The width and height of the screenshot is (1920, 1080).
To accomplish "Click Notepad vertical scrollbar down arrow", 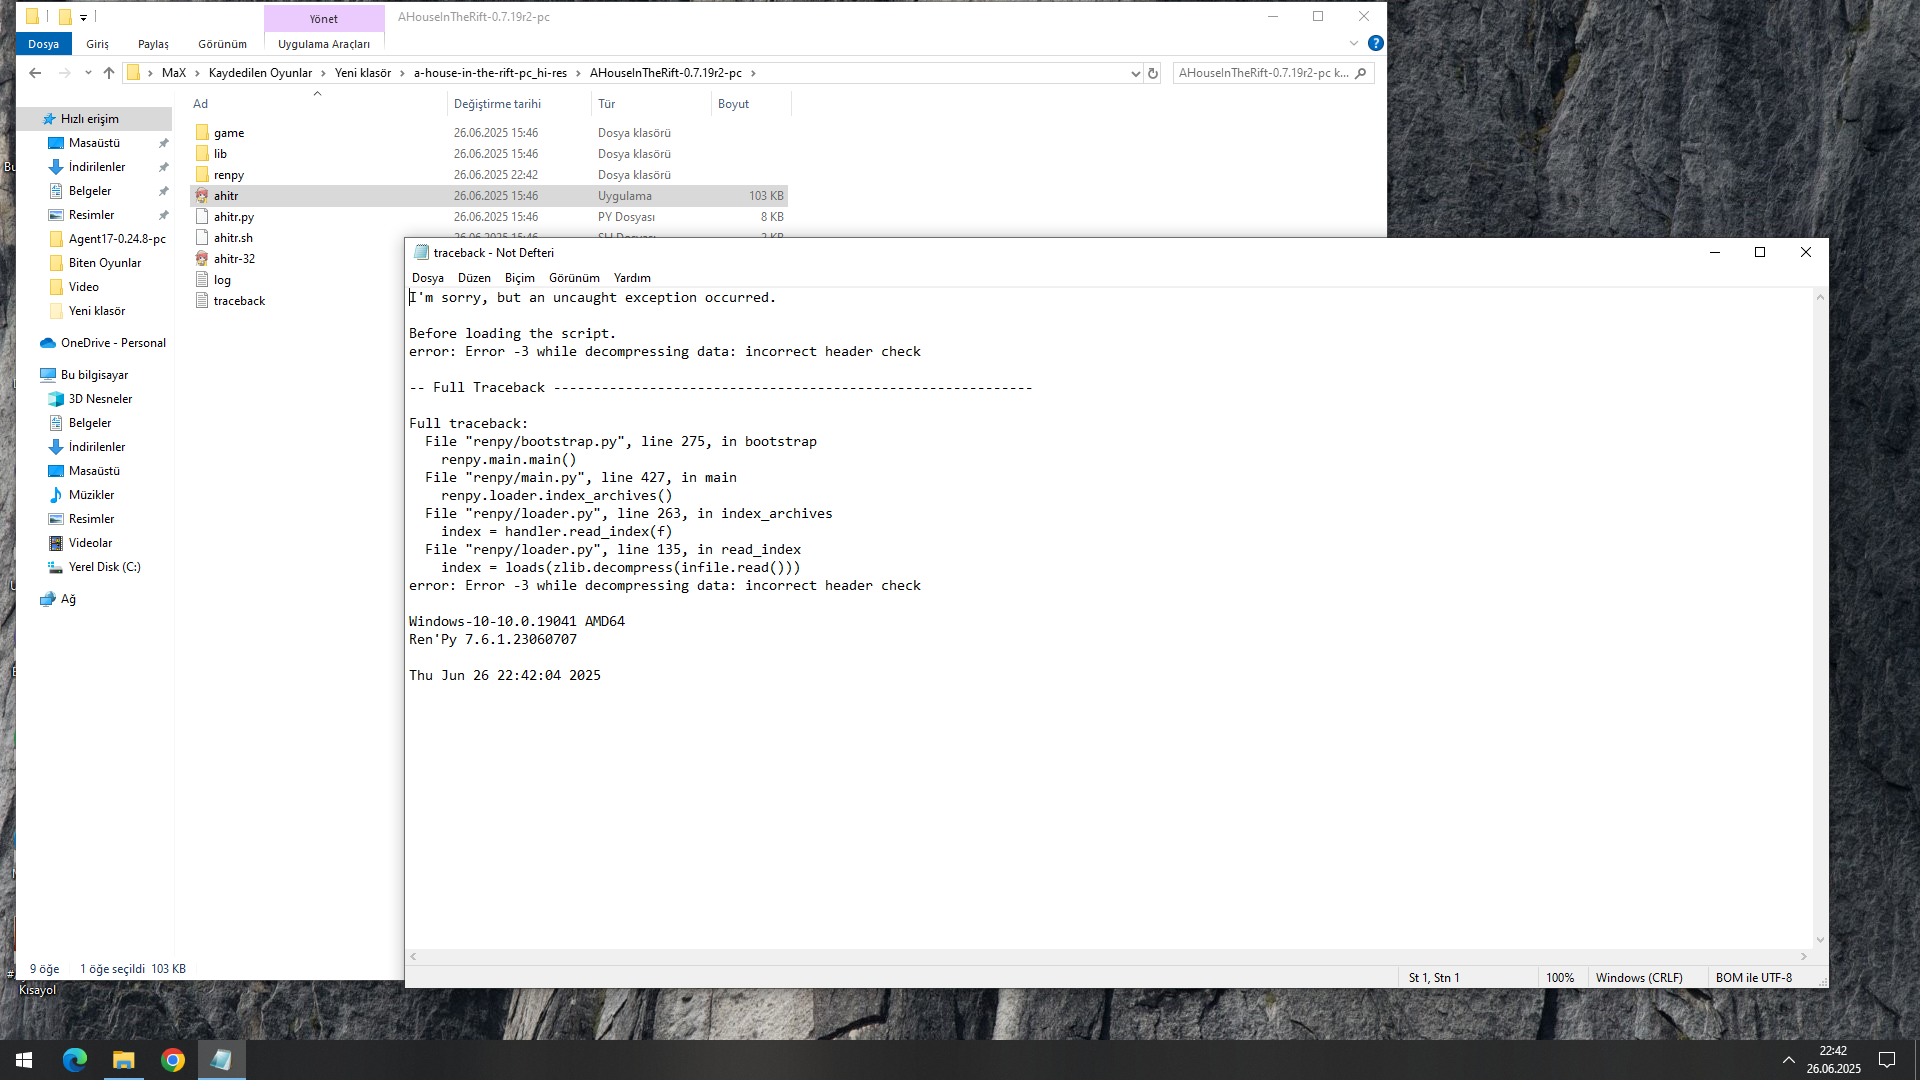I will 1820,940.
